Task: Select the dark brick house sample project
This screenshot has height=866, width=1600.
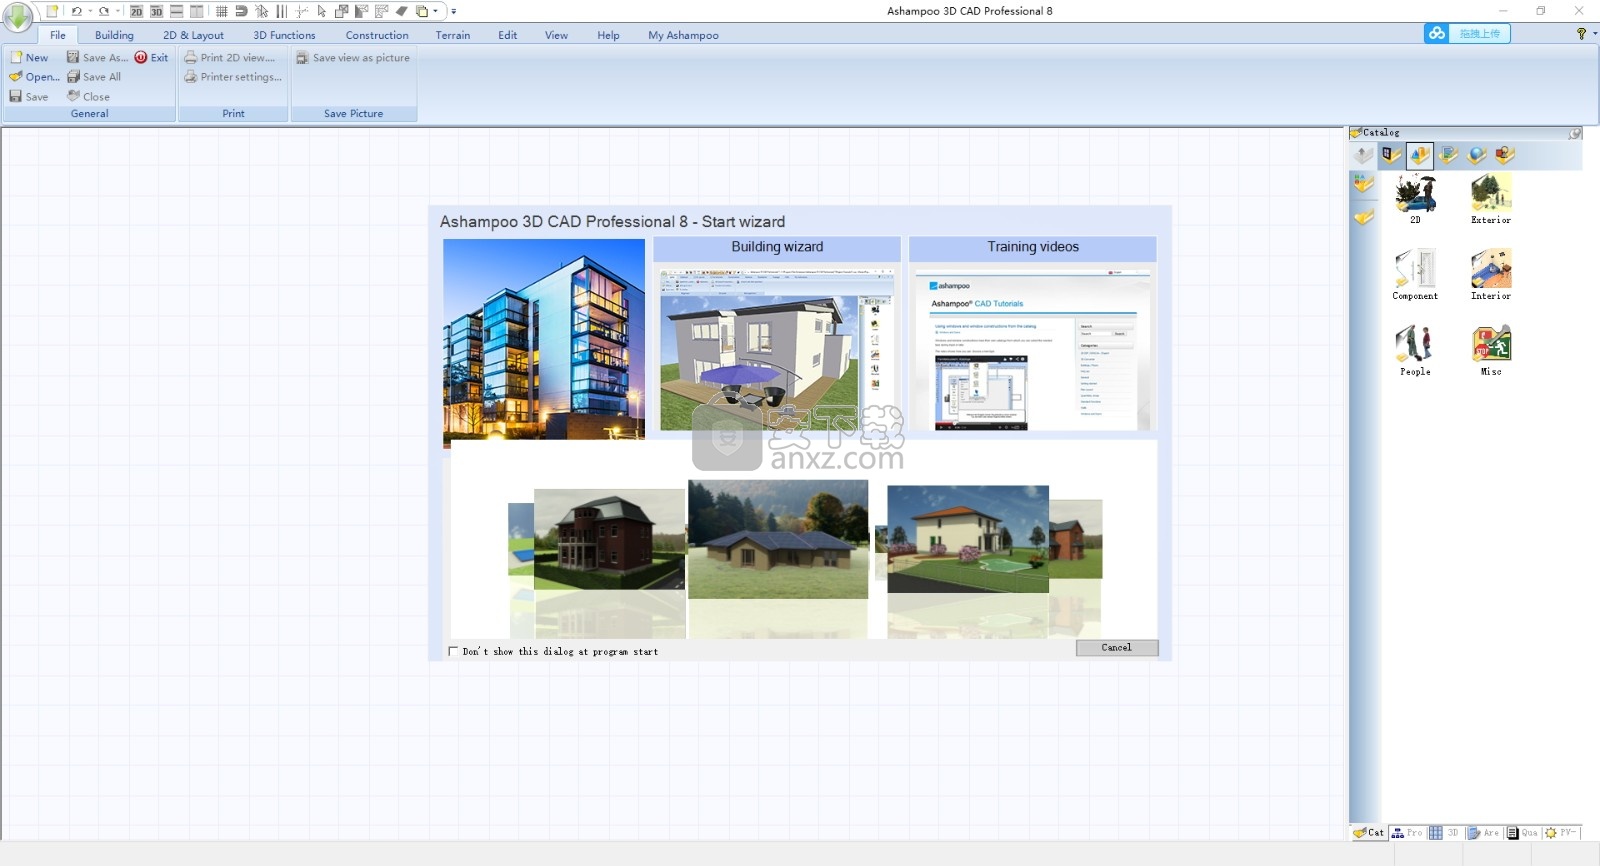Action: click(609, 539)
